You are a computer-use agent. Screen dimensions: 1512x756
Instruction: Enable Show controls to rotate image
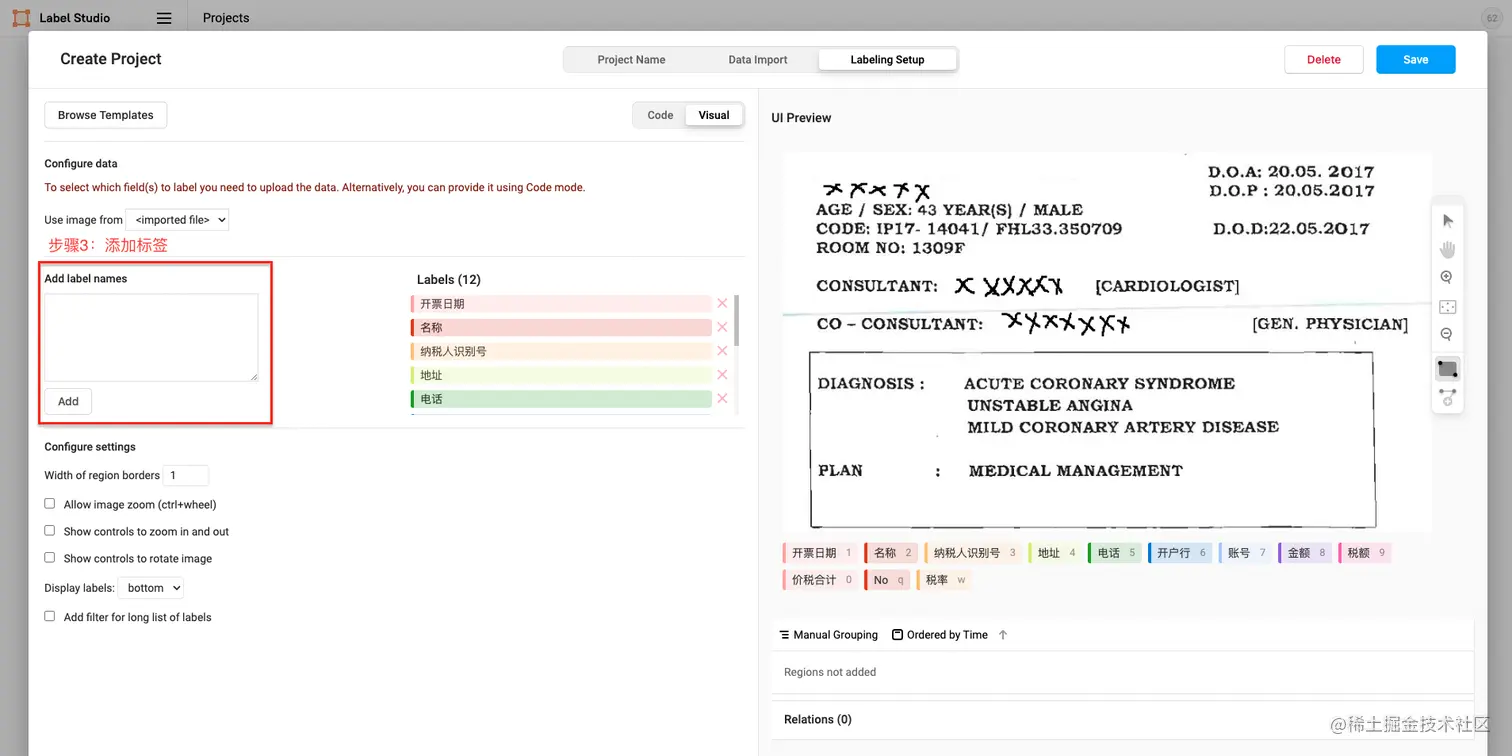pos(50,558)
